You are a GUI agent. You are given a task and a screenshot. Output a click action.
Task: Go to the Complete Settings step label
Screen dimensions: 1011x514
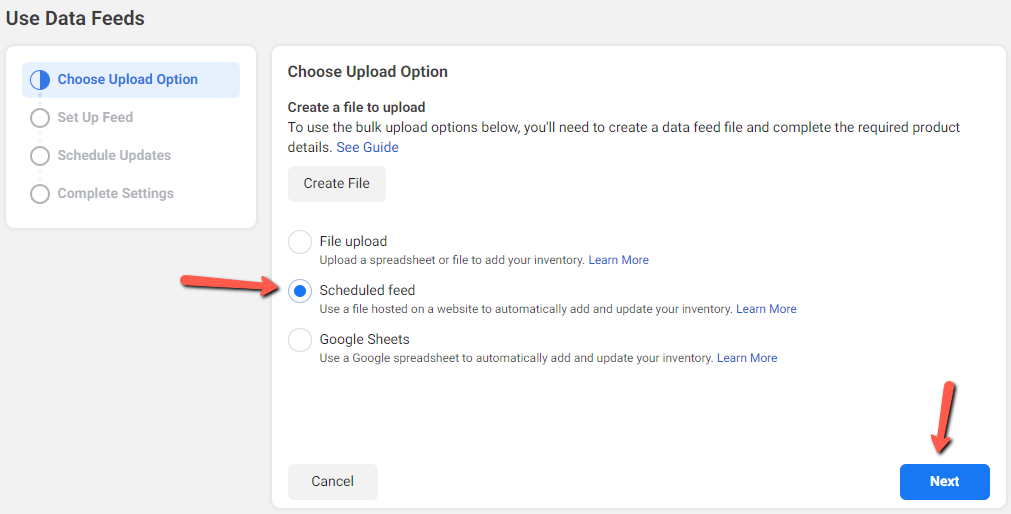pyautogui.click(x=115, y=193)
